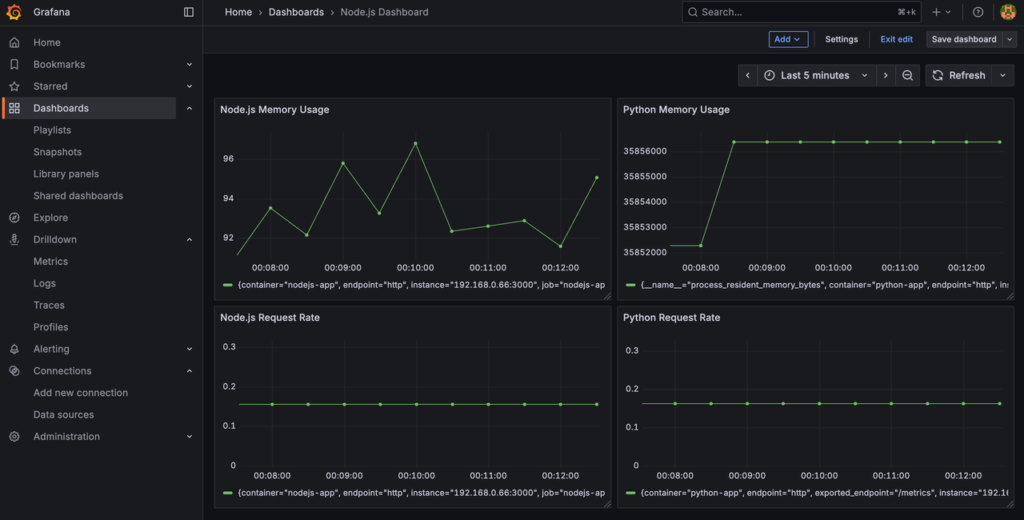This screenshot has width=1024, height=520.
Task: Go to Dashboards breadcrumb link
Action: pos(296,12)
